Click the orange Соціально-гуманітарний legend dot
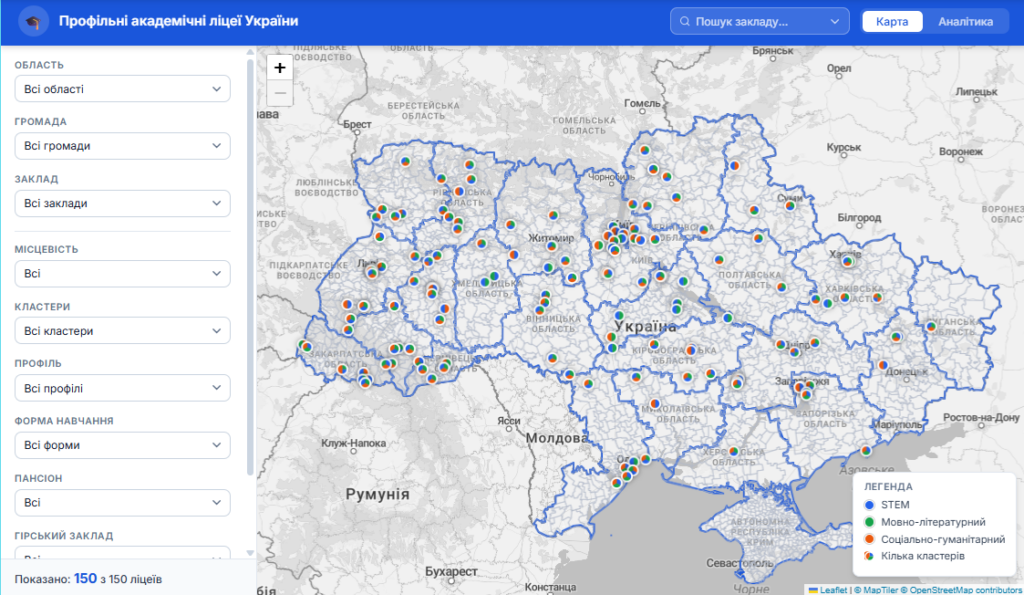Viewport: 1024px width, 595px height. pyautogui.click(x=869, y=539)
